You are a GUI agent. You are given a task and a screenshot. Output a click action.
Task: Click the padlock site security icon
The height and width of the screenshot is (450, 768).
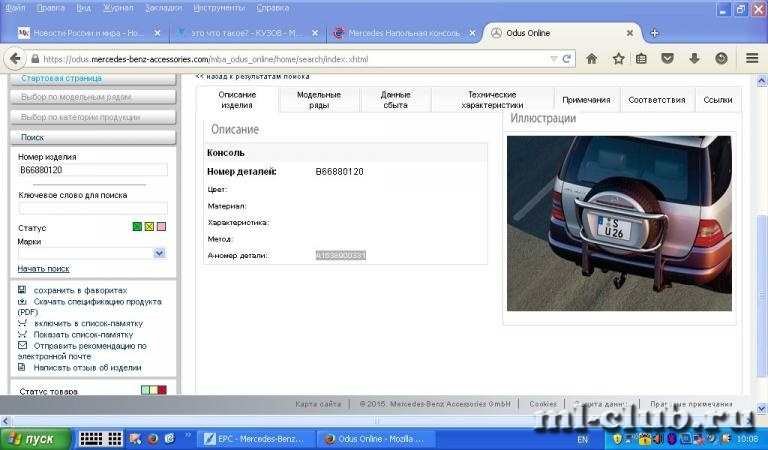[35, 59]
